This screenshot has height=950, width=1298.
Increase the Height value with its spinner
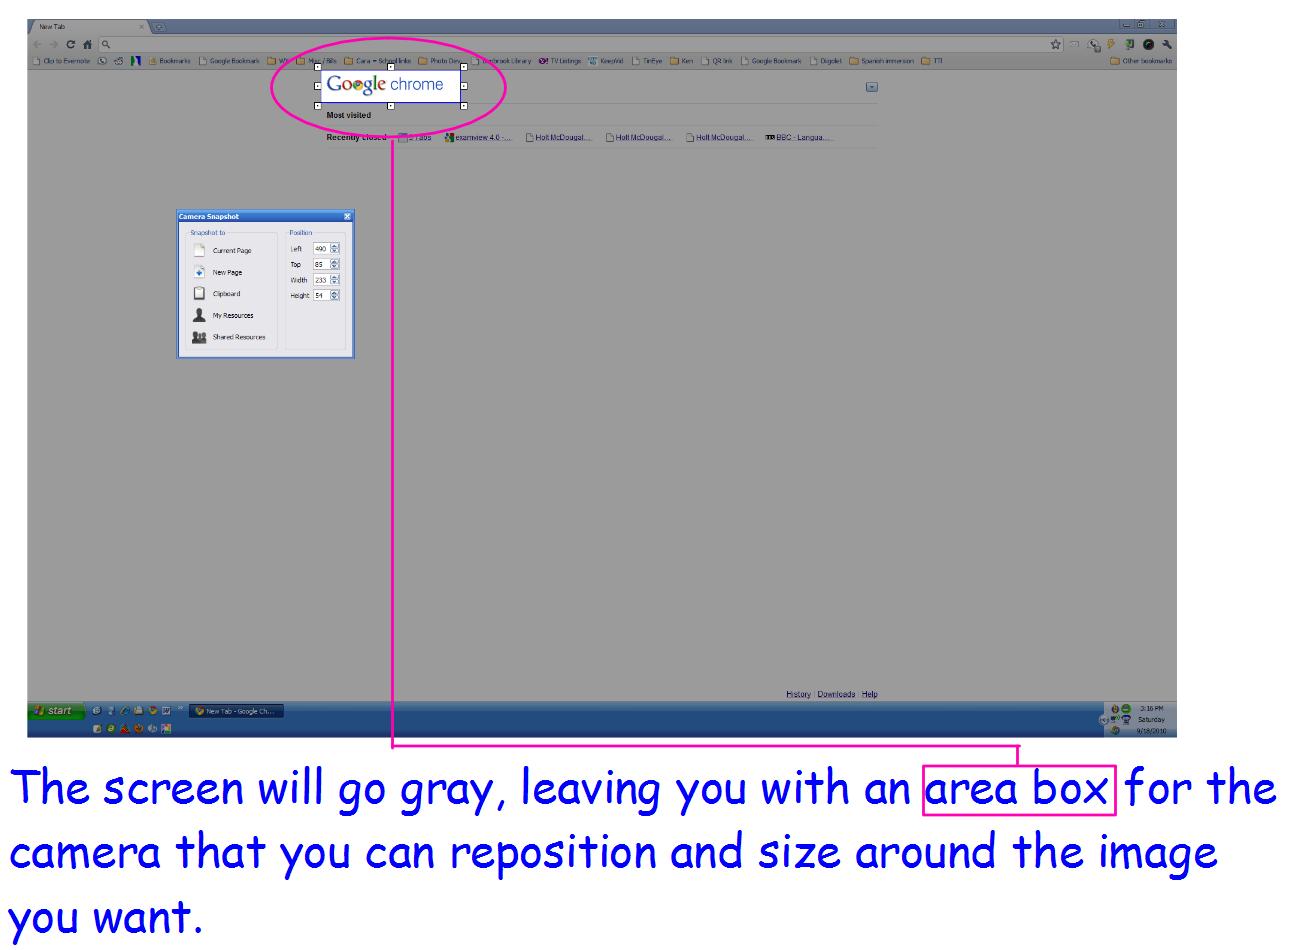pos(334,295)
